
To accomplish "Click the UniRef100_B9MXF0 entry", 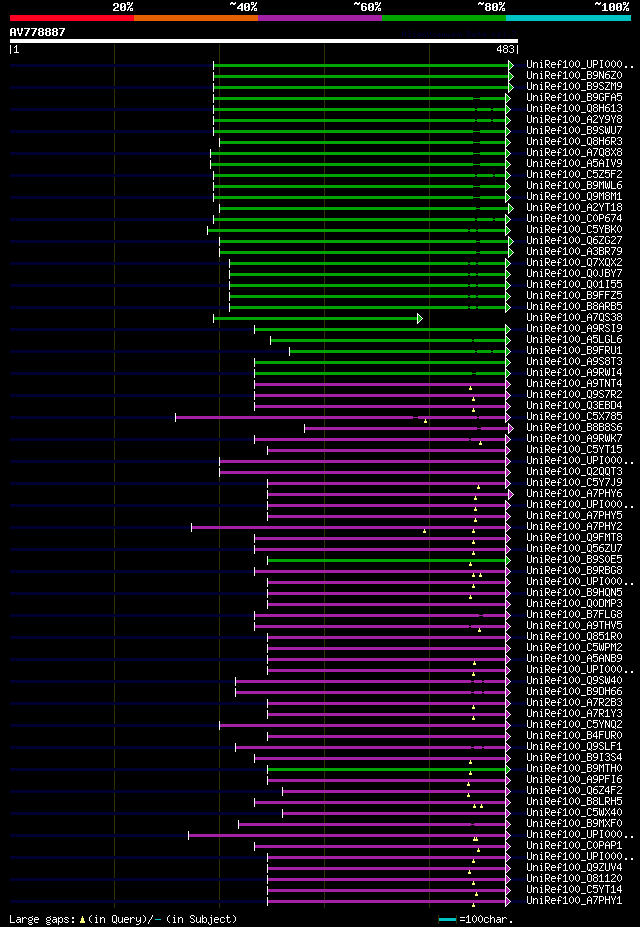I will 574,823.
